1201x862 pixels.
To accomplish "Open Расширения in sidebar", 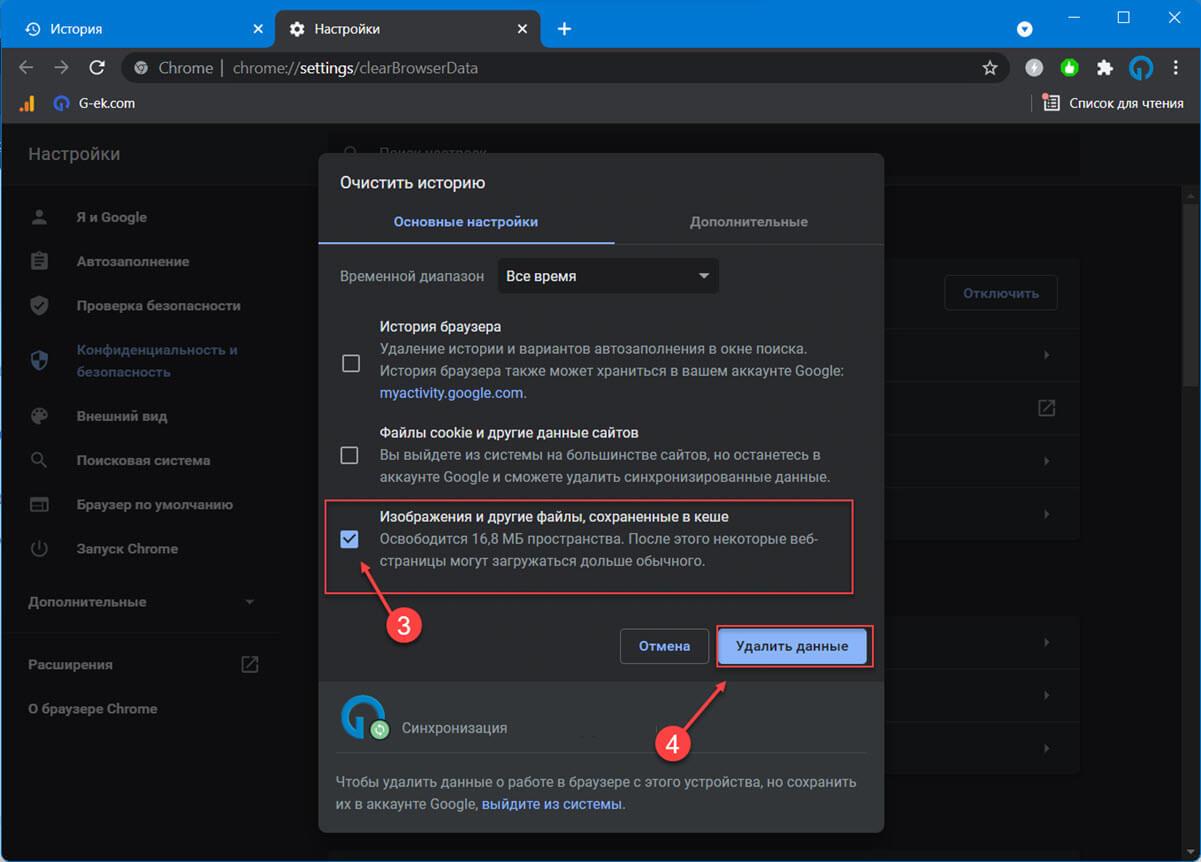I will (x=144, y=664).
